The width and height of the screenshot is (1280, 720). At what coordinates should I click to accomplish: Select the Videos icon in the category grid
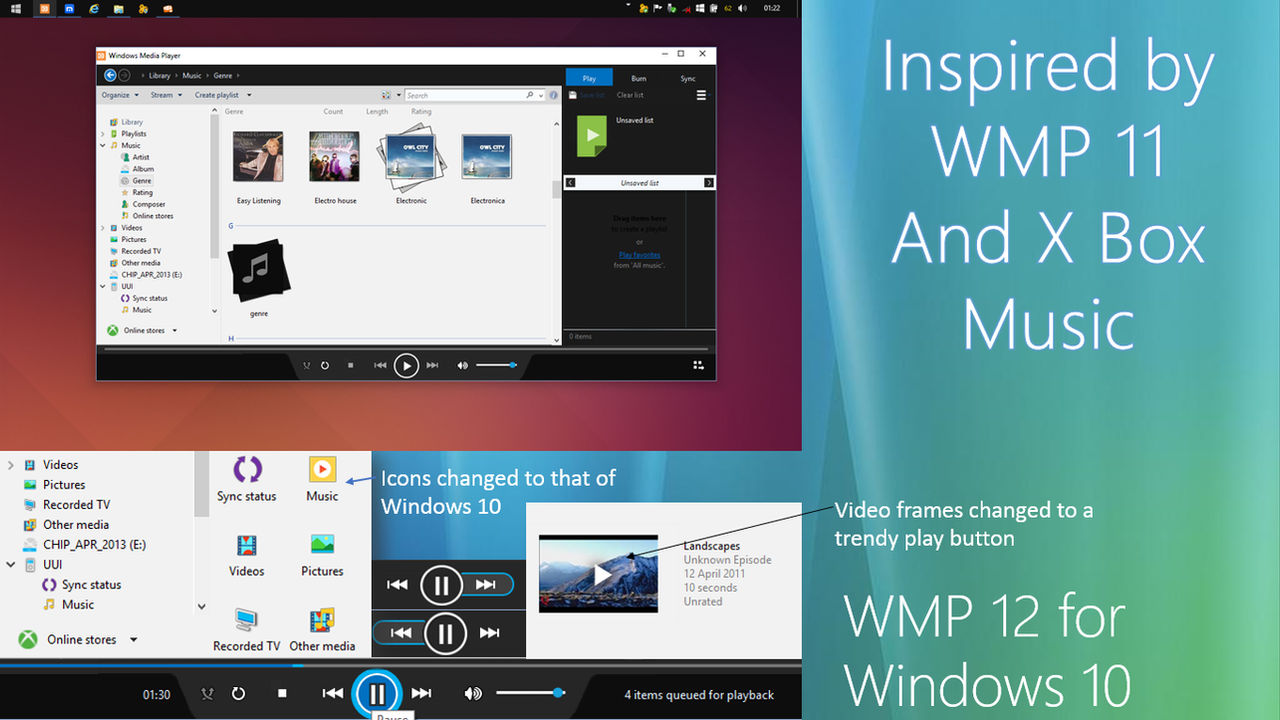coord(246,545)
